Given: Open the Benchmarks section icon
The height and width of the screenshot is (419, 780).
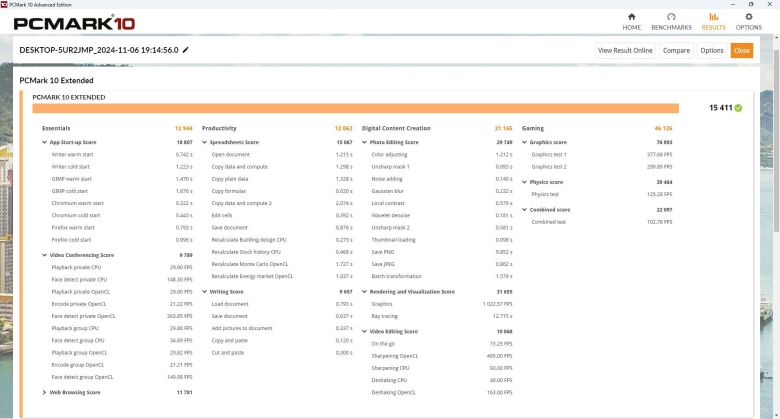Looking at the screenshot, I should point(671,20).
